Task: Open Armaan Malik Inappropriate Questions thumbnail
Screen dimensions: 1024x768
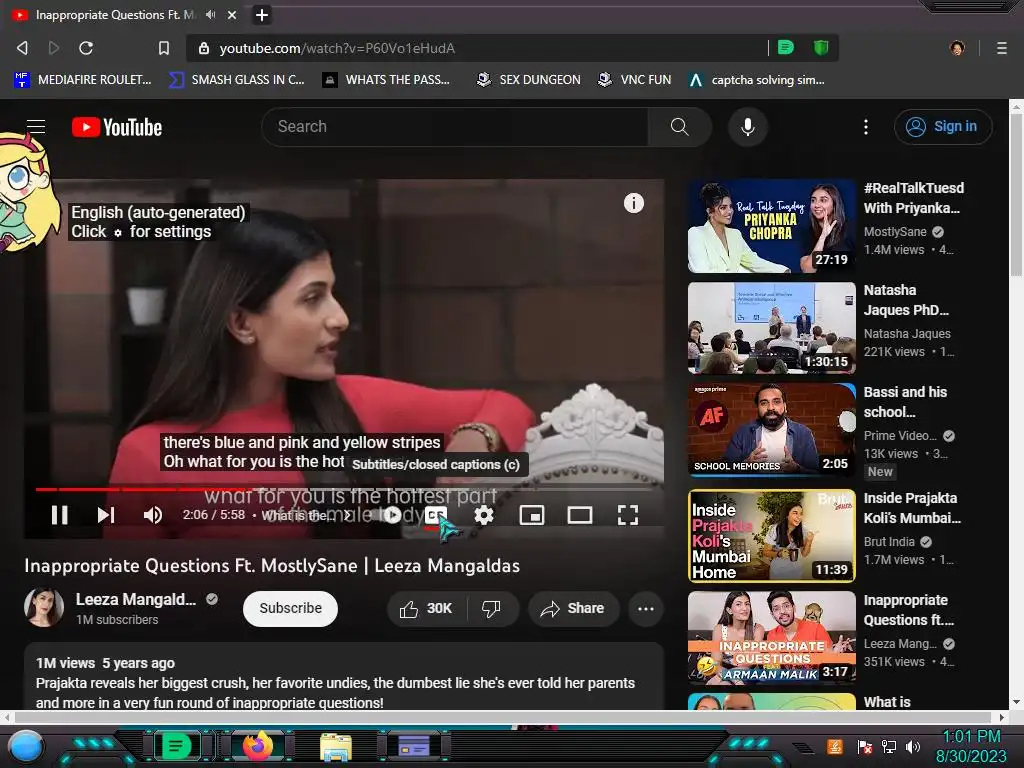Action: [771, 637]
